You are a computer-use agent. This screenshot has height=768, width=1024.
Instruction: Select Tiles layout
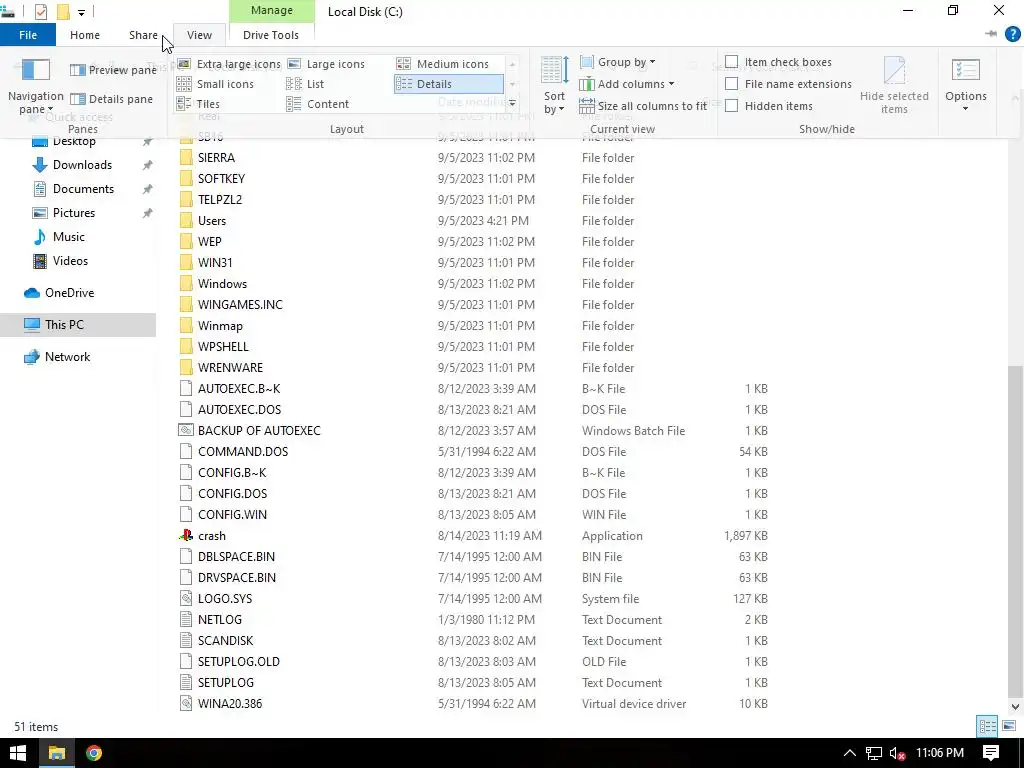click(199, 104)
